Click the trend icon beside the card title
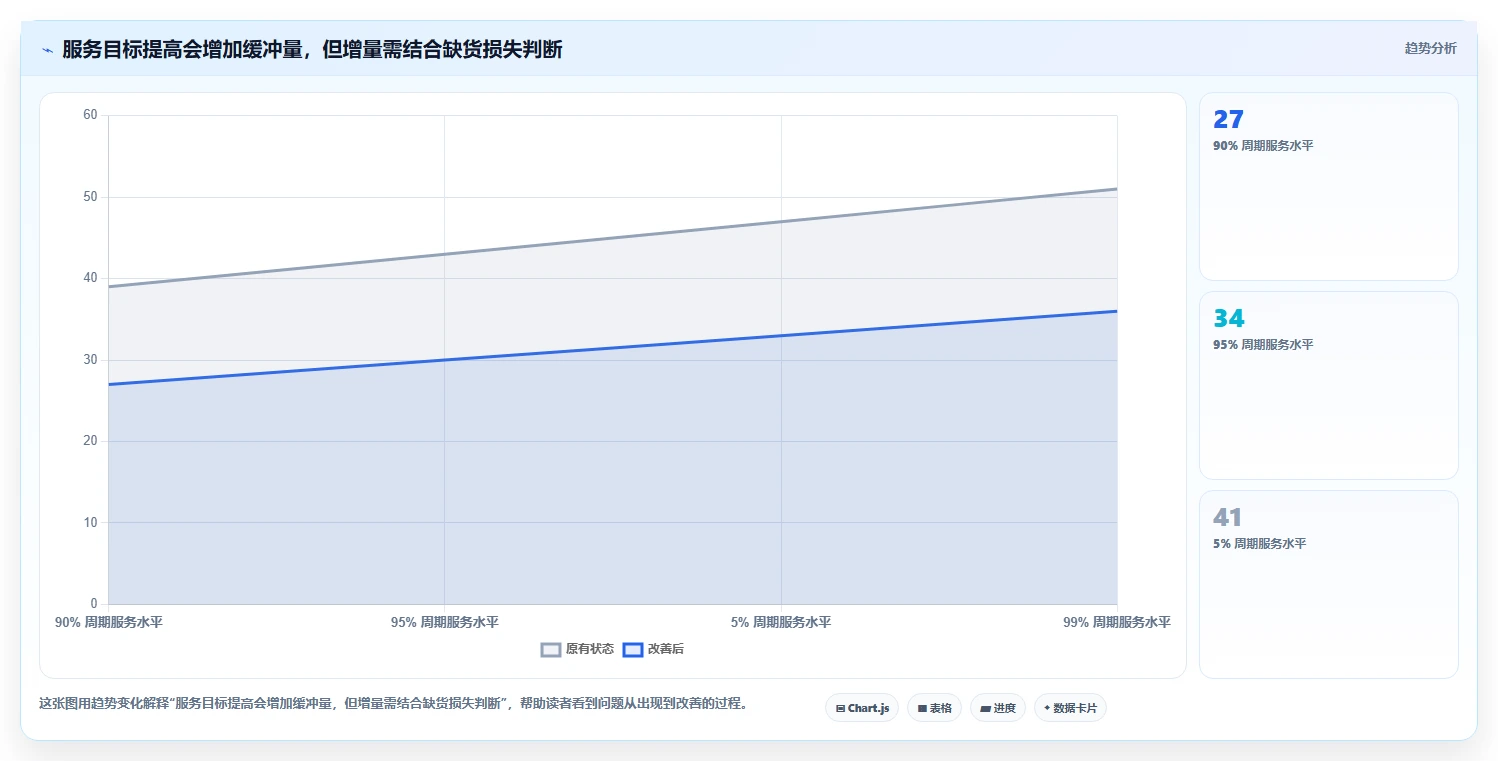The image size is (1498, 761). tap(47, 49)
